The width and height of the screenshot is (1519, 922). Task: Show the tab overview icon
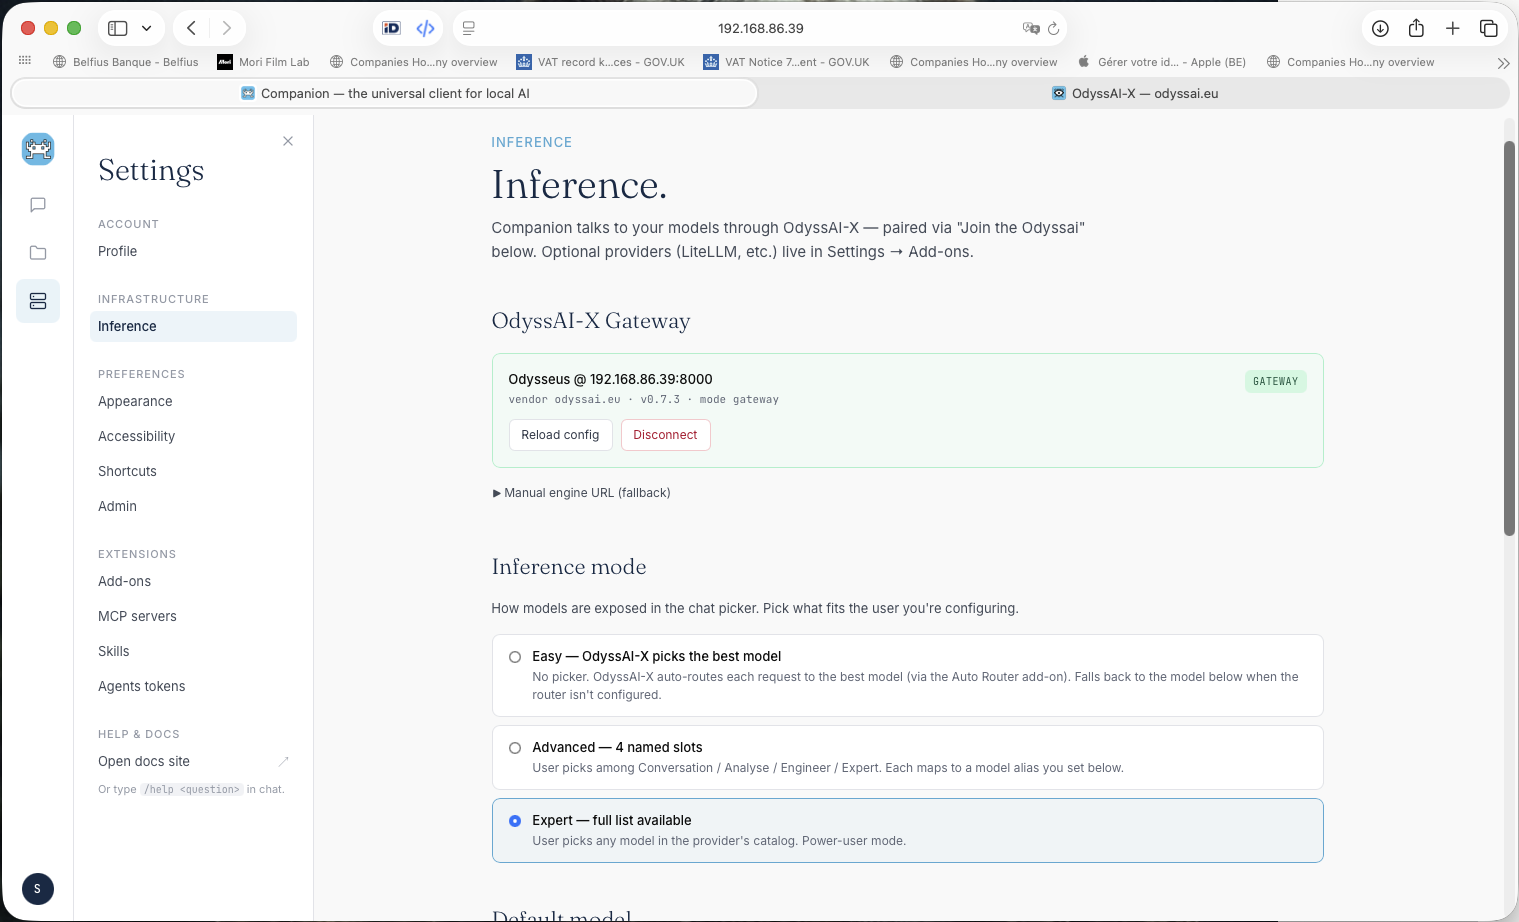pos(1489,28)
